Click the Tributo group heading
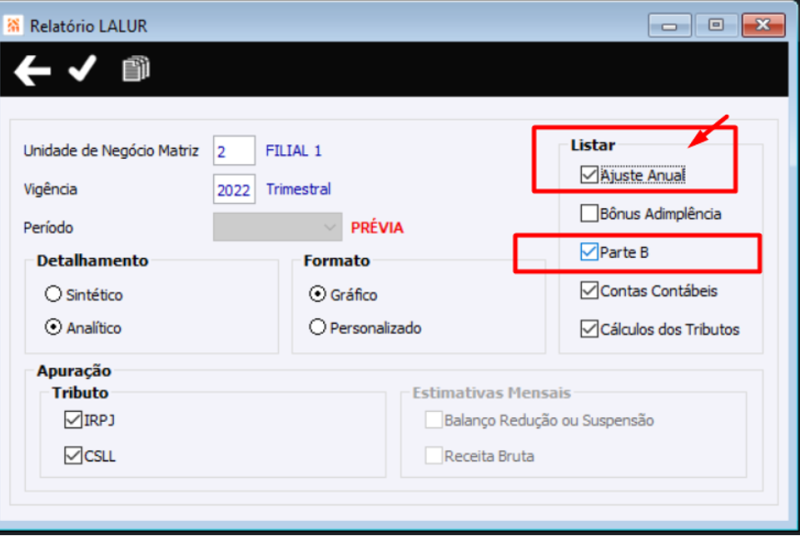This screenshot has height=536, width=800. (80, 393)
